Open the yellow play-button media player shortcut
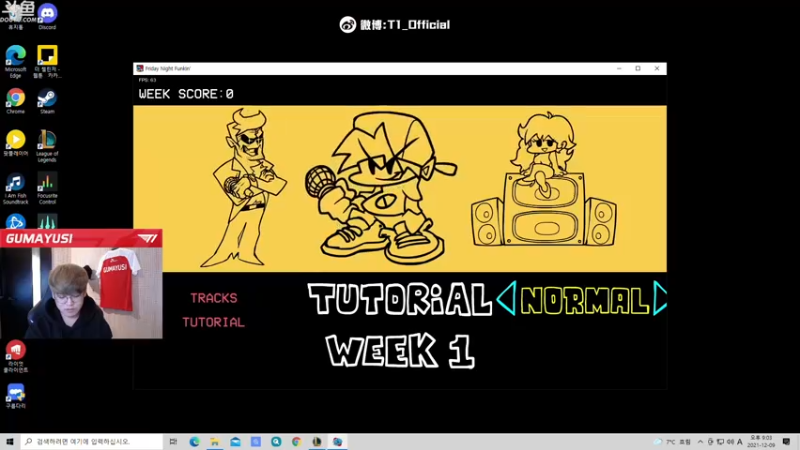800x450 pixels. pos(15,143)
